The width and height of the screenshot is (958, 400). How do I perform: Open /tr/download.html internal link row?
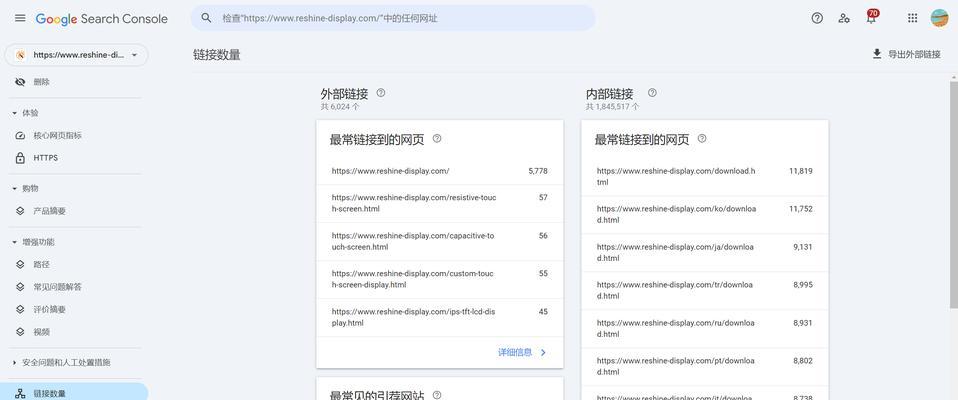pos(704,291)
